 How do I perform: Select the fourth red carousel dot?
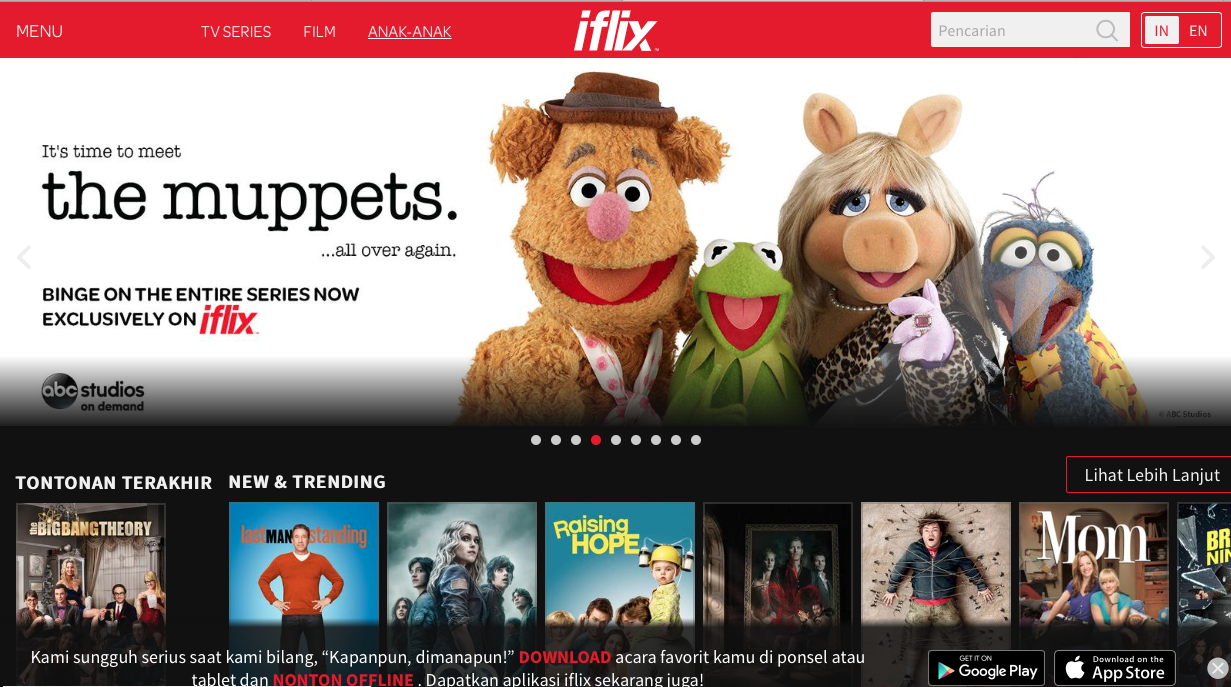point(596,440)
